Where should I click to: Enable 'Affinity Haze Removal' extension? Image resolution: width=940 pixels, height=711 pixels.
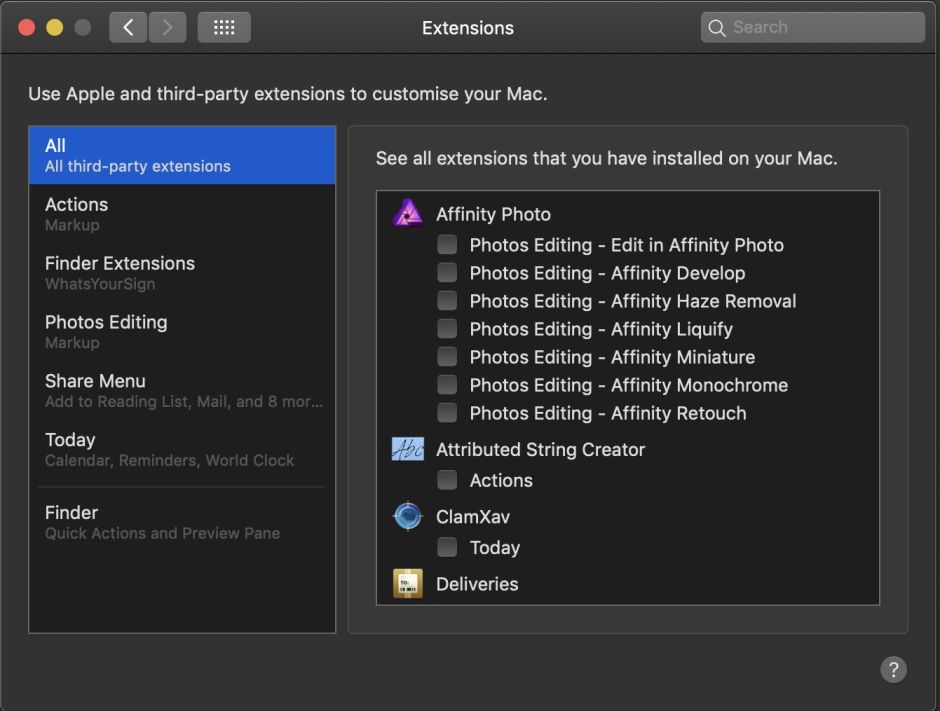click(x=447, y=300)
